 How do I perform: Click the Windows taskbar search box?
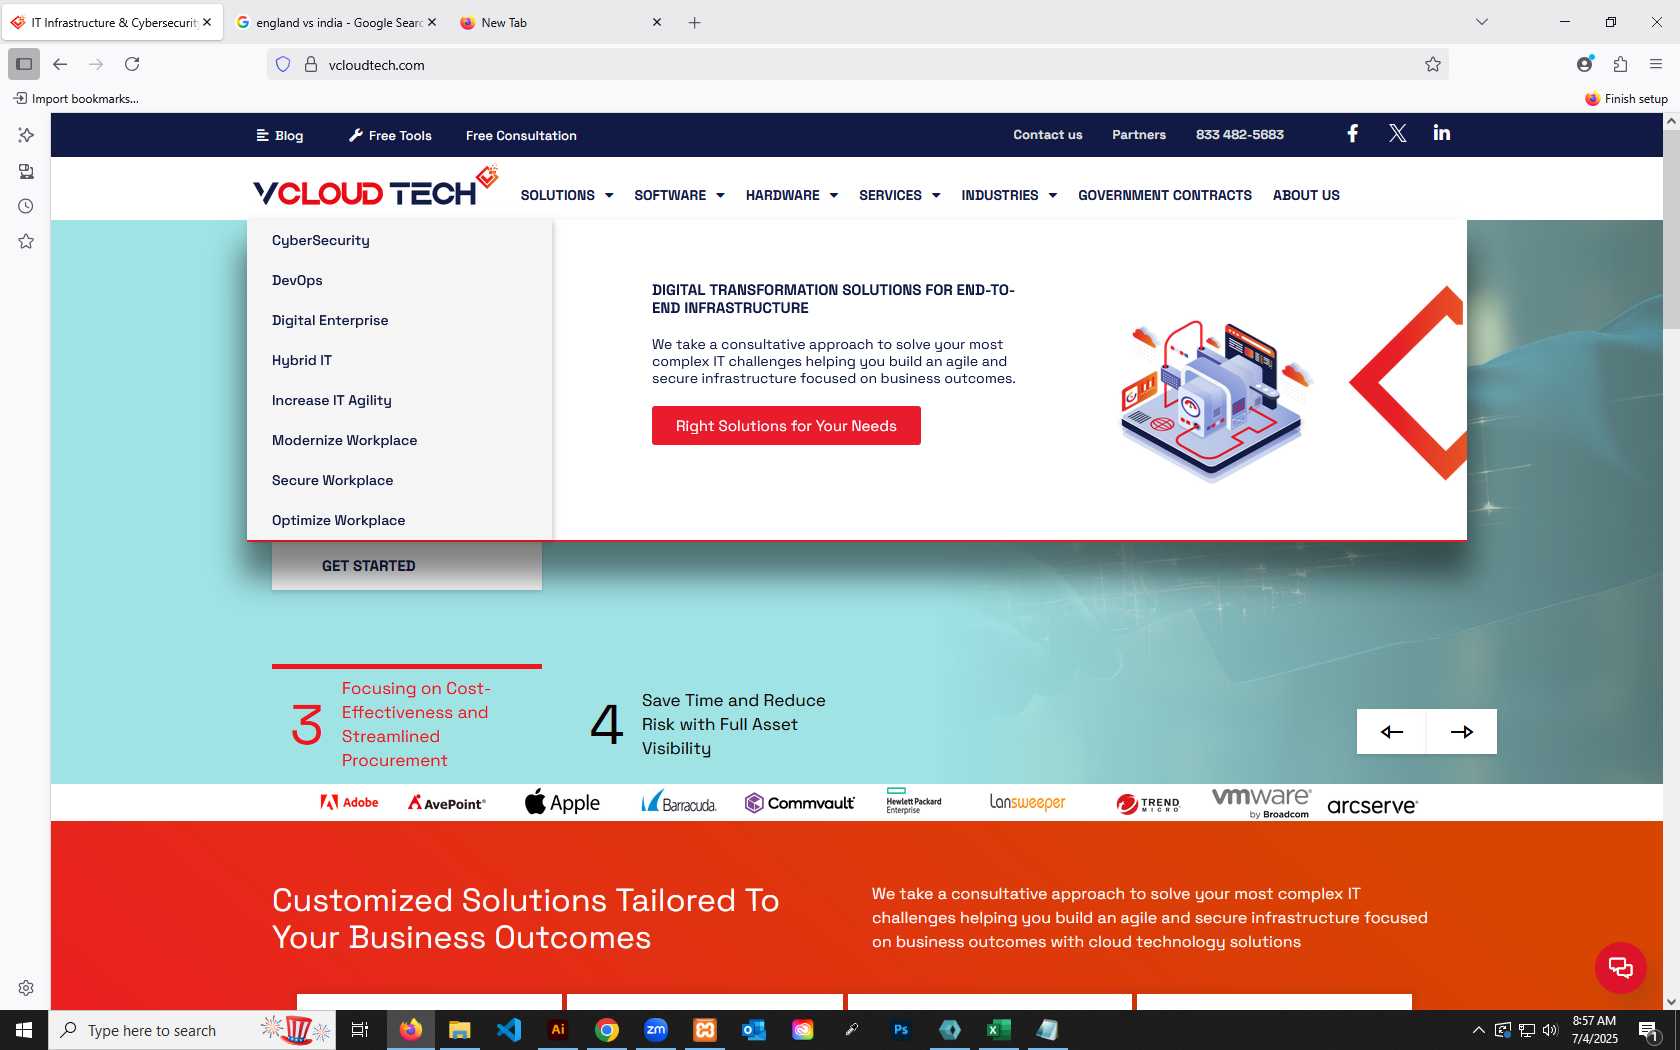(x=190, y=1030)
